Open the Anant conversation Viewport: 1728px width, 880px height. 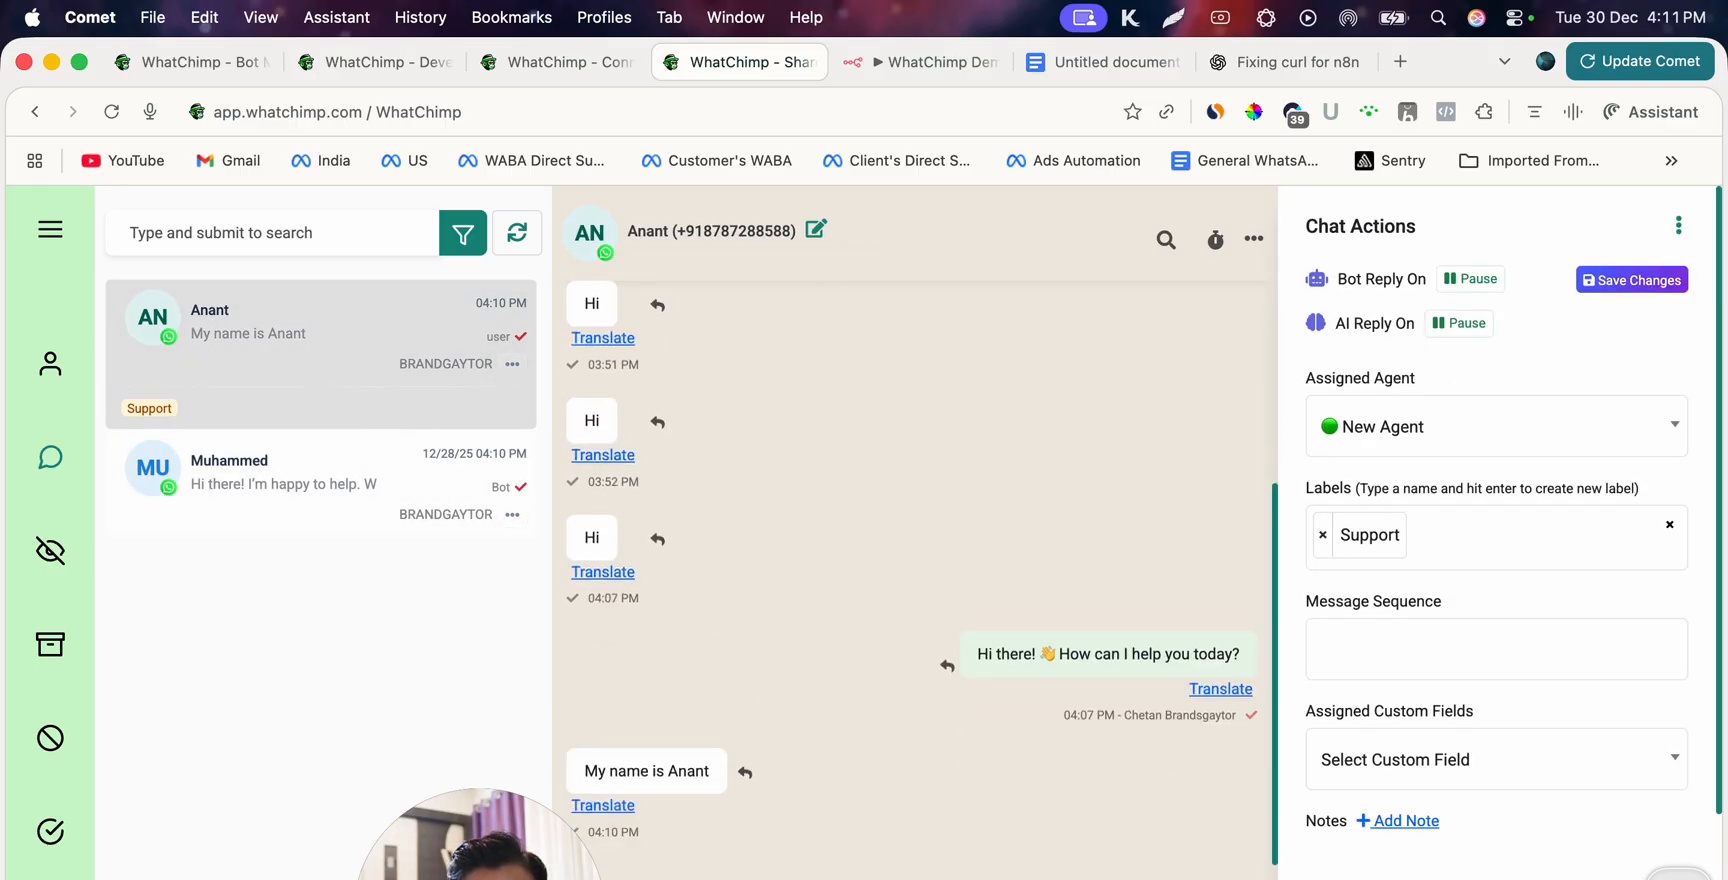(x=321, y=354)
